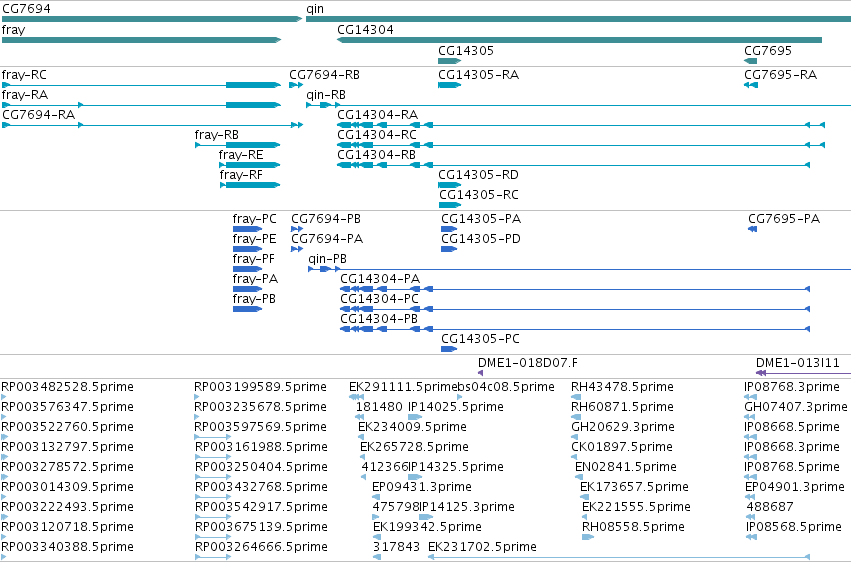Open CG7695-RA transcript label
This screenshot has width=851, height=562.
coord(780,75)
